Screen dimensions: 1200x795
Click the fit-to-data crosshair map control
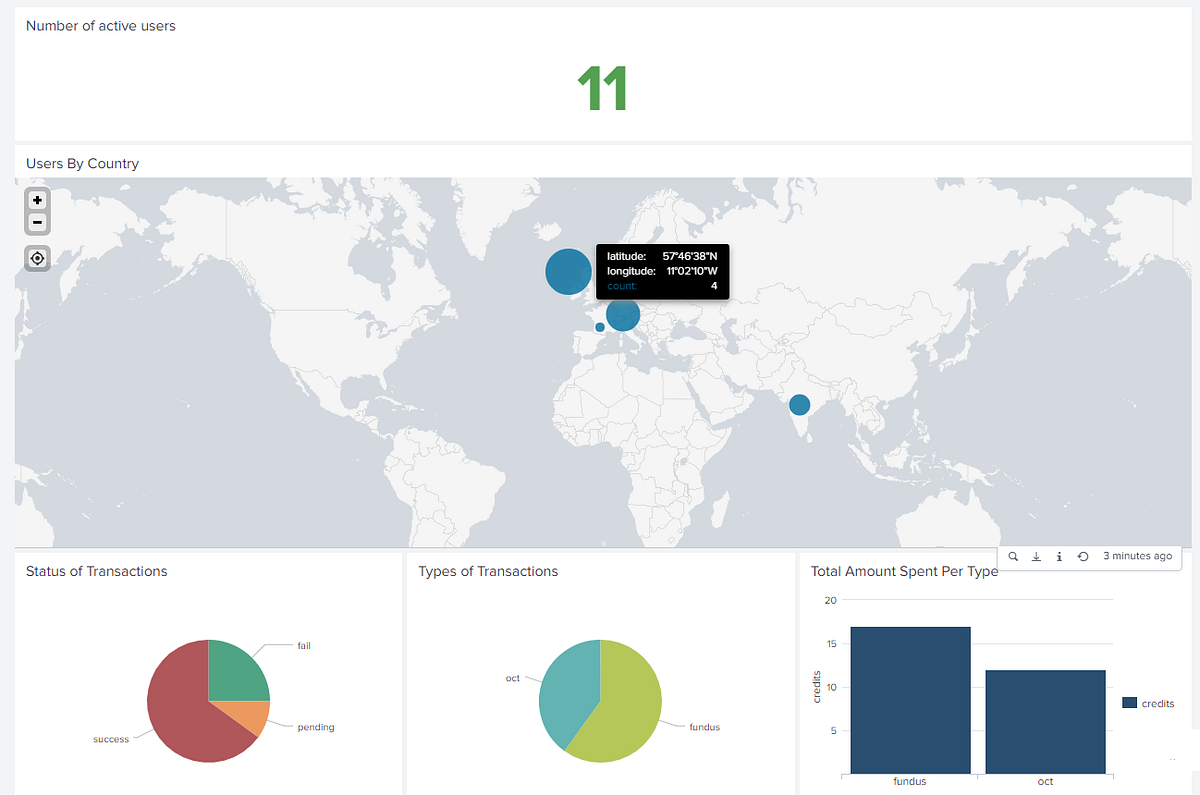(x=36, y=258)
